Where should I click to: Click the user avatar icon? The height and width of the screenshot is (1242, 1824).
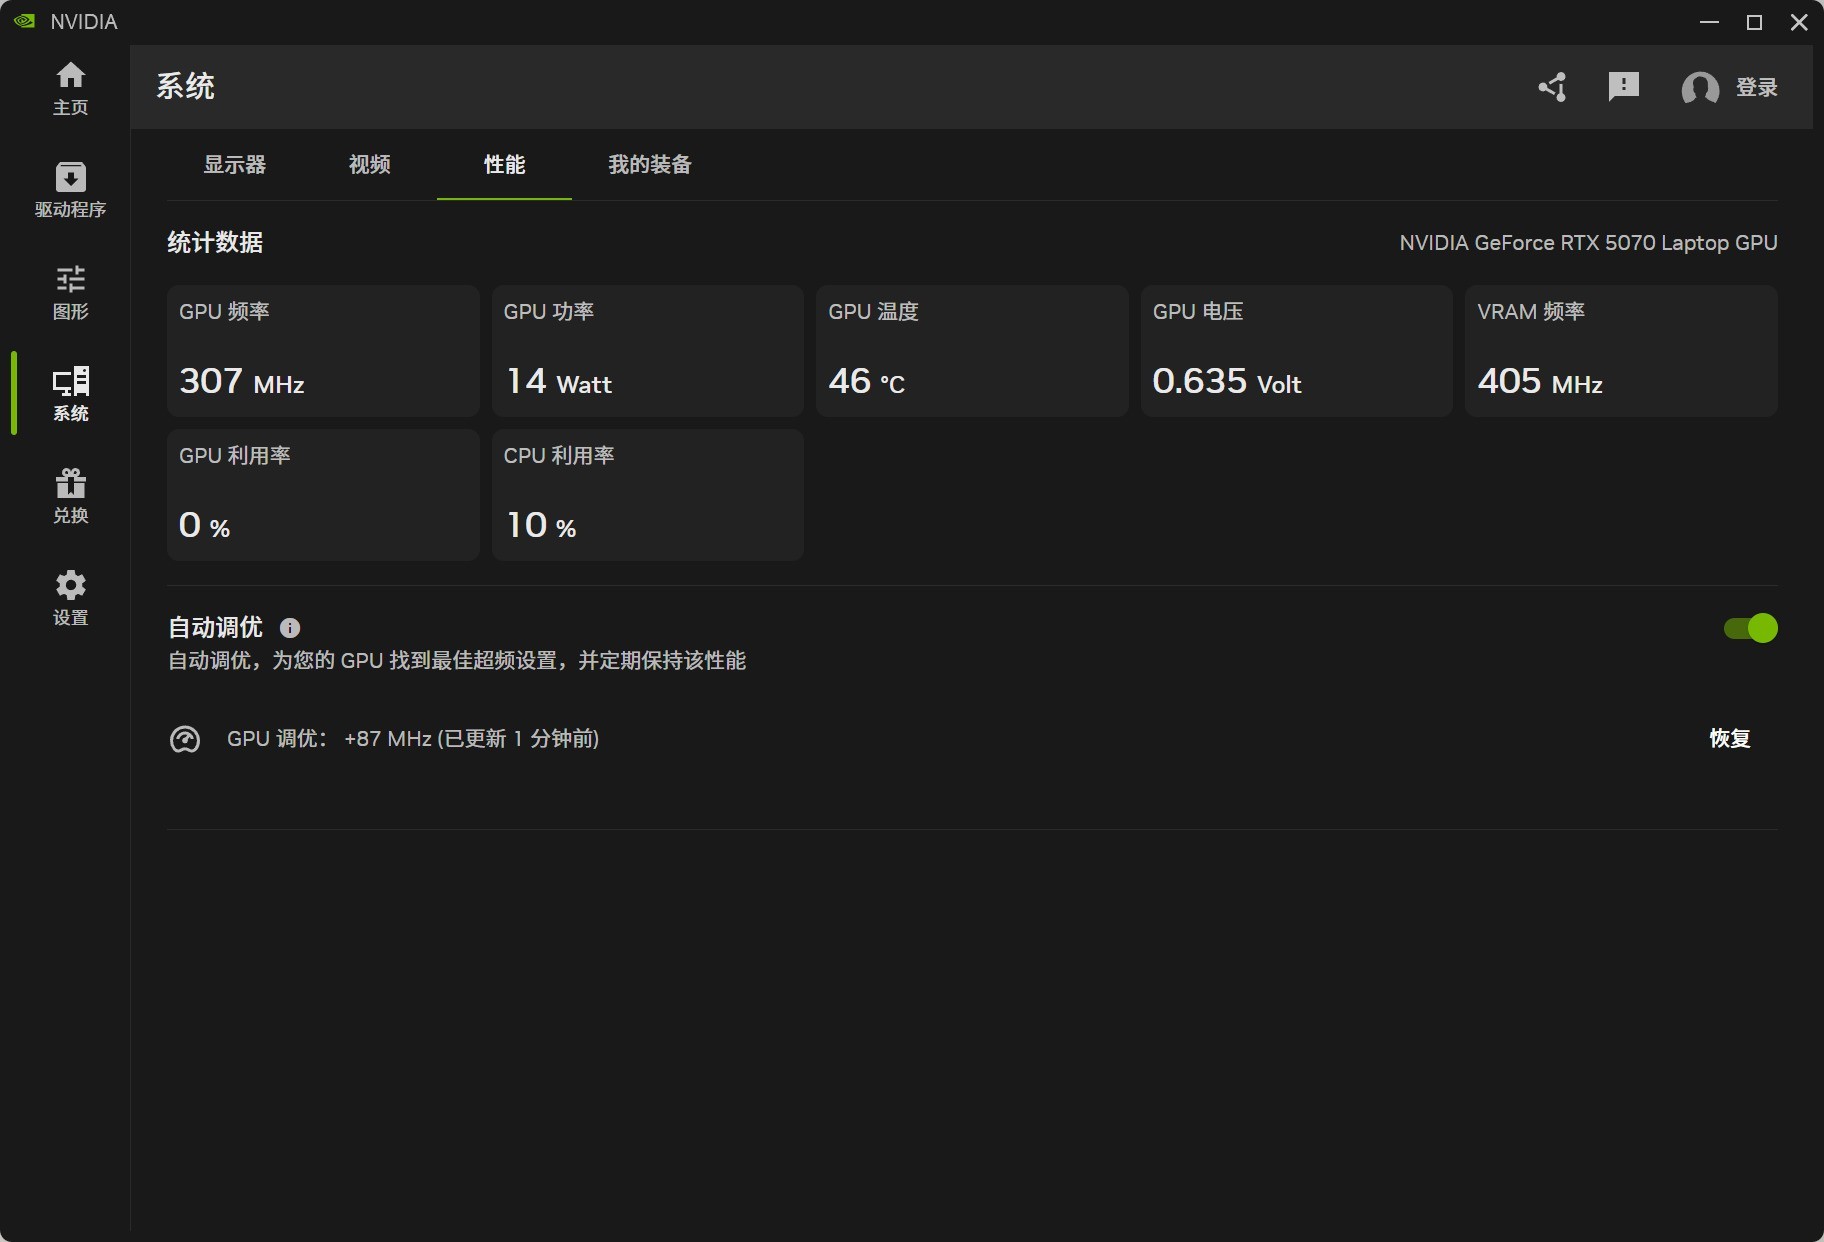click(x=1699, y=88)
